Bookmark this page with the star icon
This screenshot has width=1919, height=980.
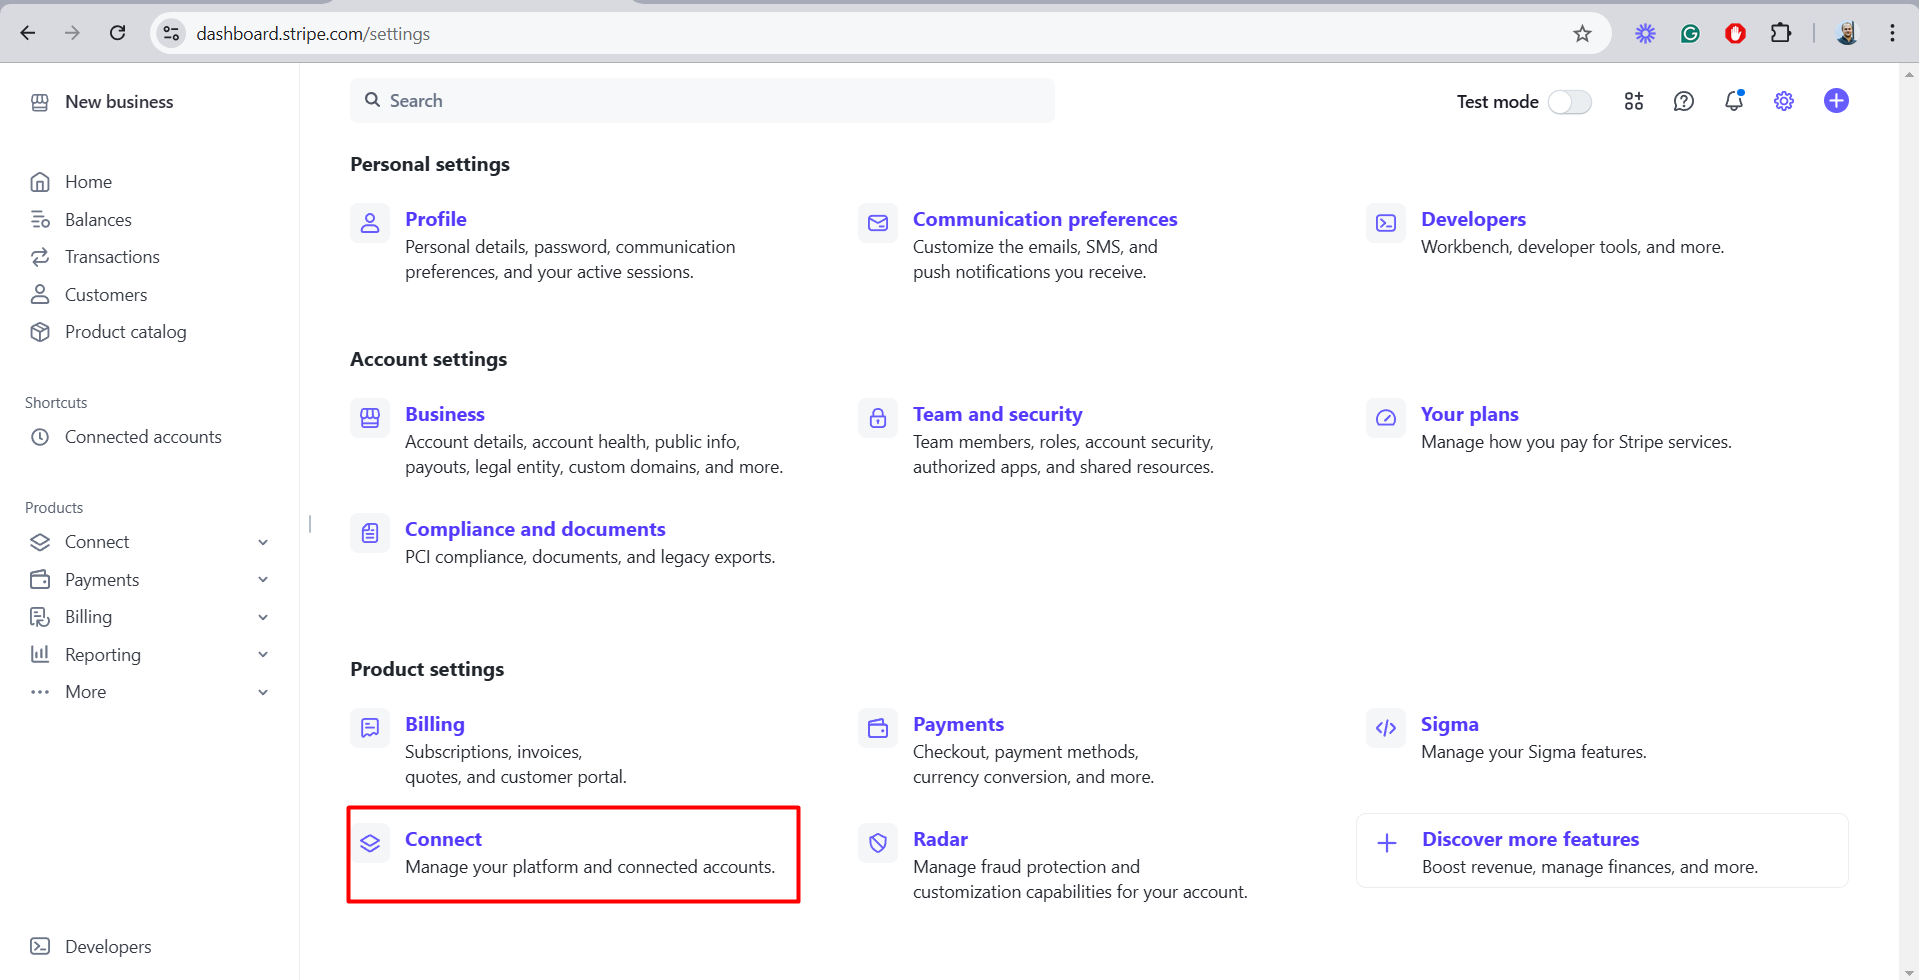click(1582, 34)
